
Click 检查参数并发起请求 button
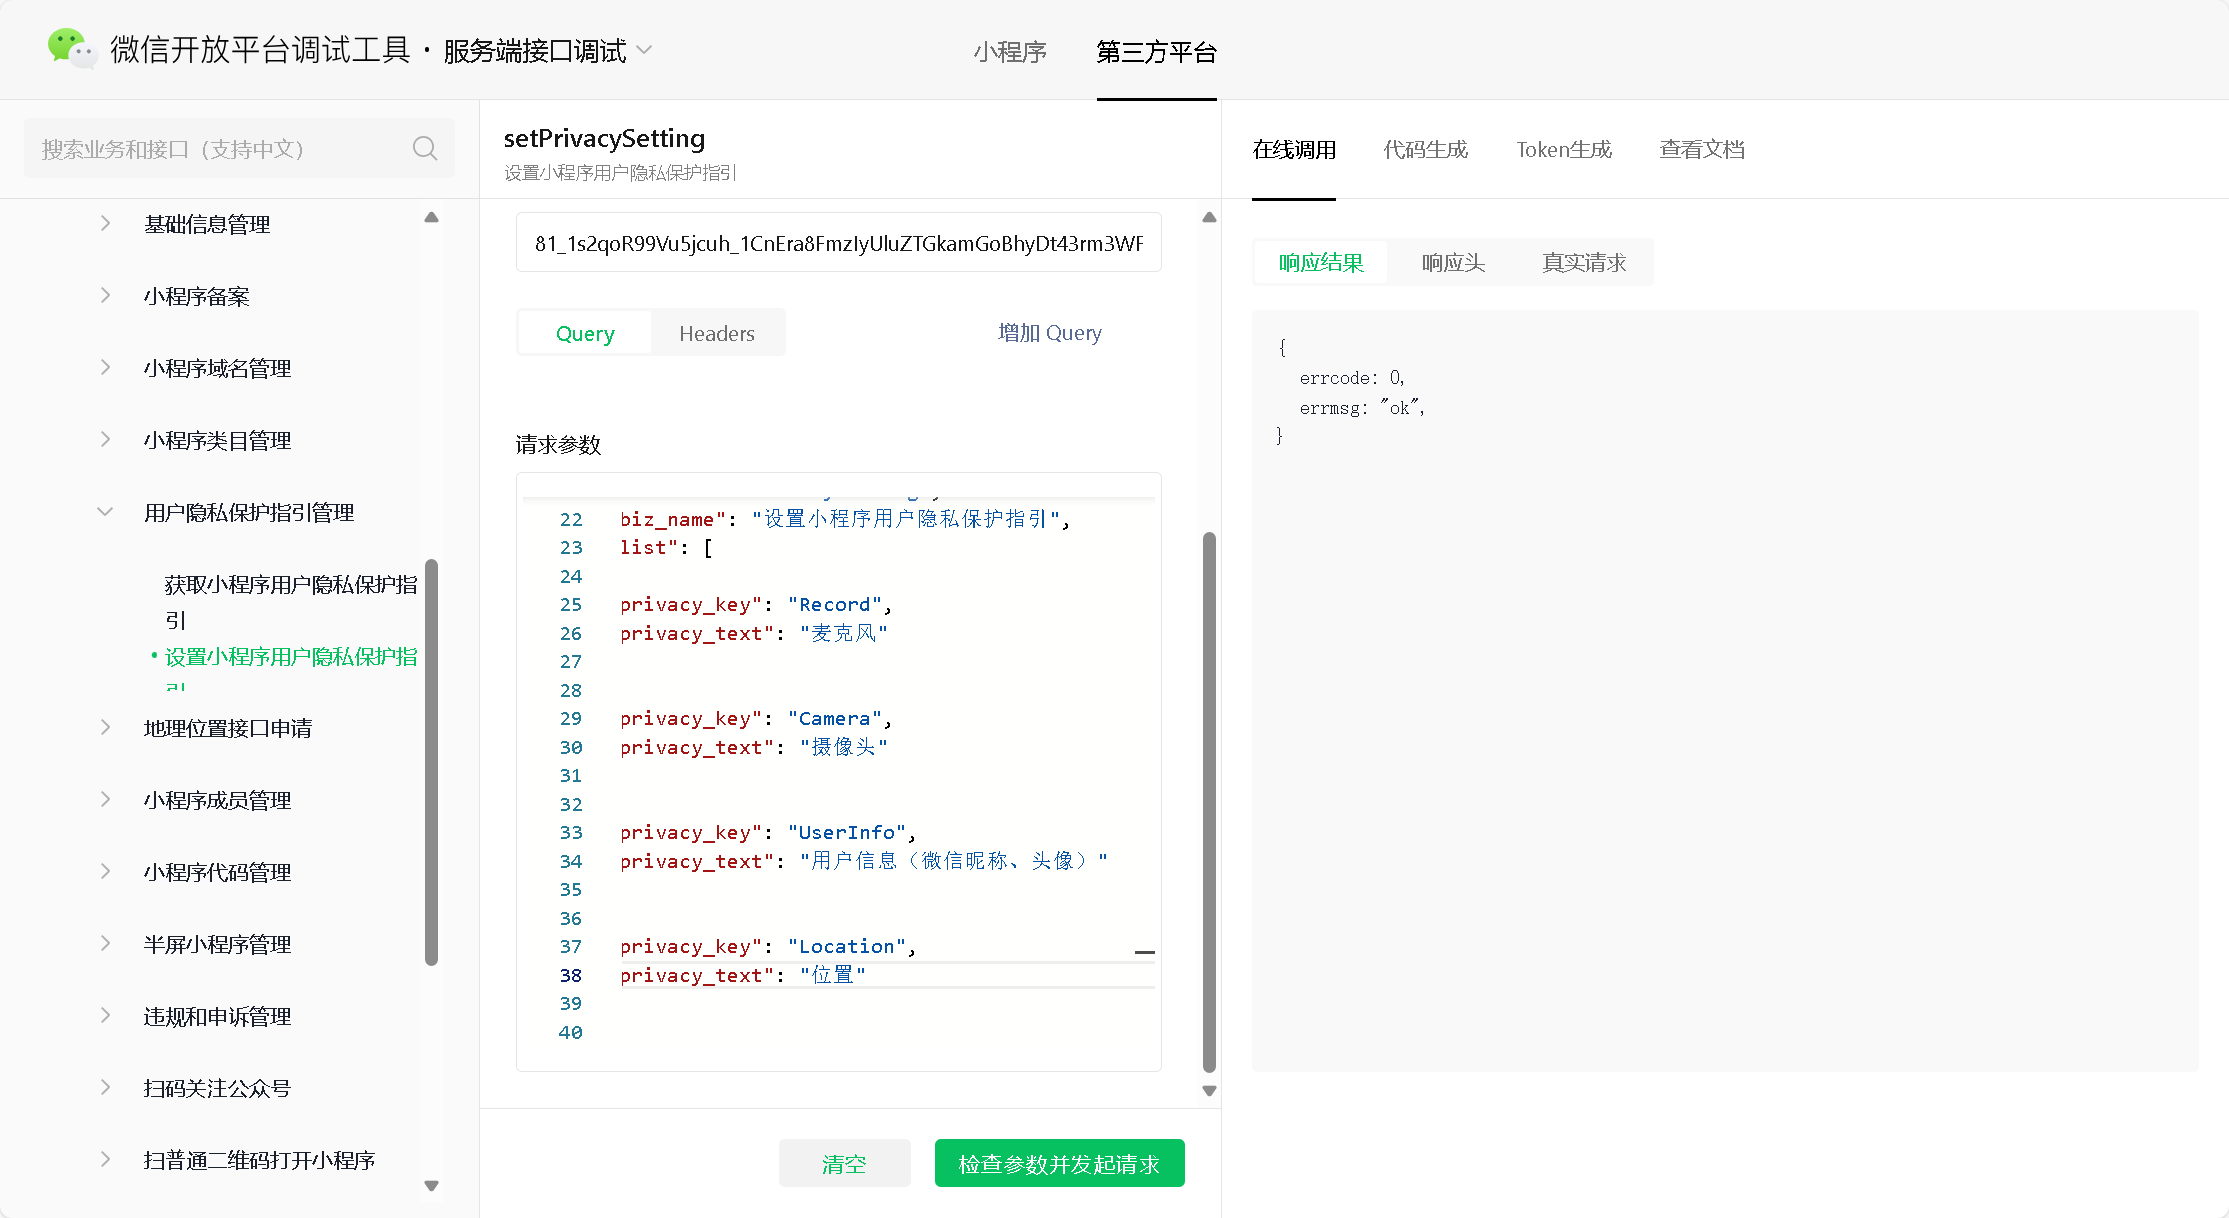coord(1059,1163)
